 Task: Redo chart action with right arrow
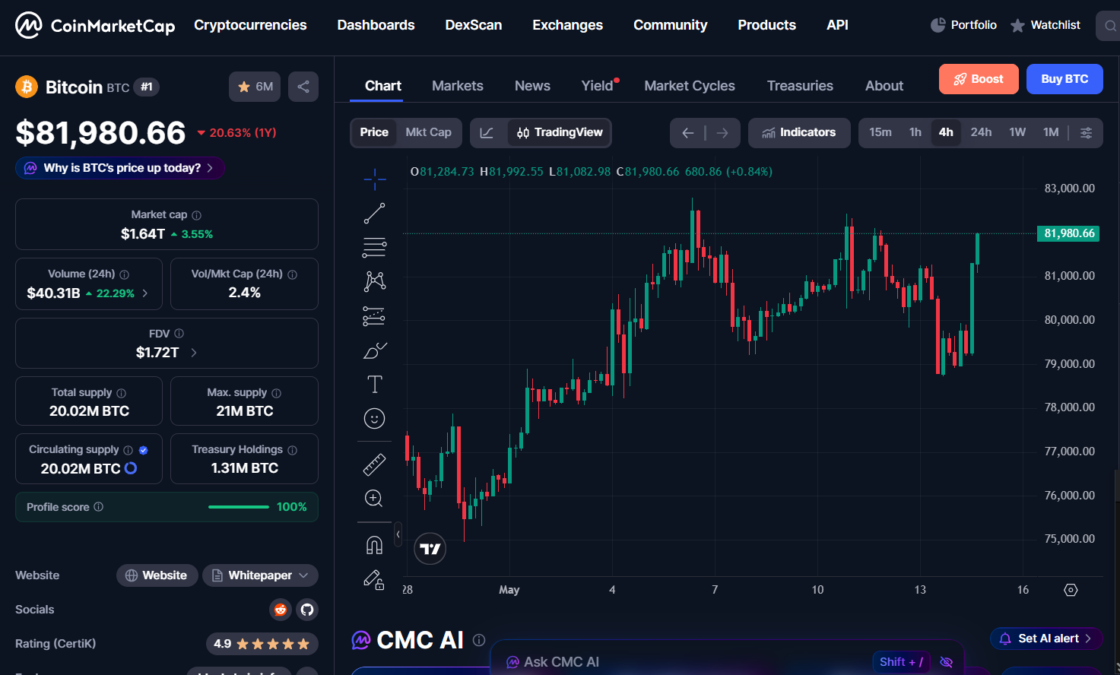point(722,133)
